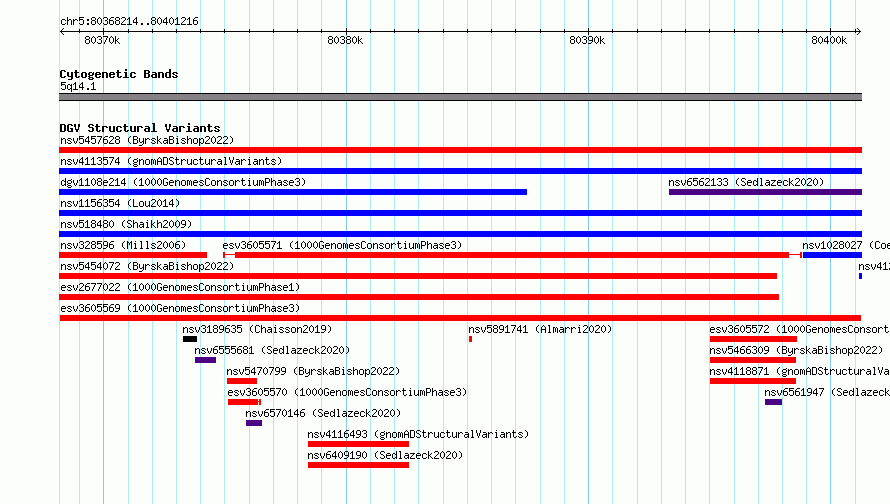Click the red bar under esv2677022
Viewport: 890px width, 504px height.
coord(419,297)
